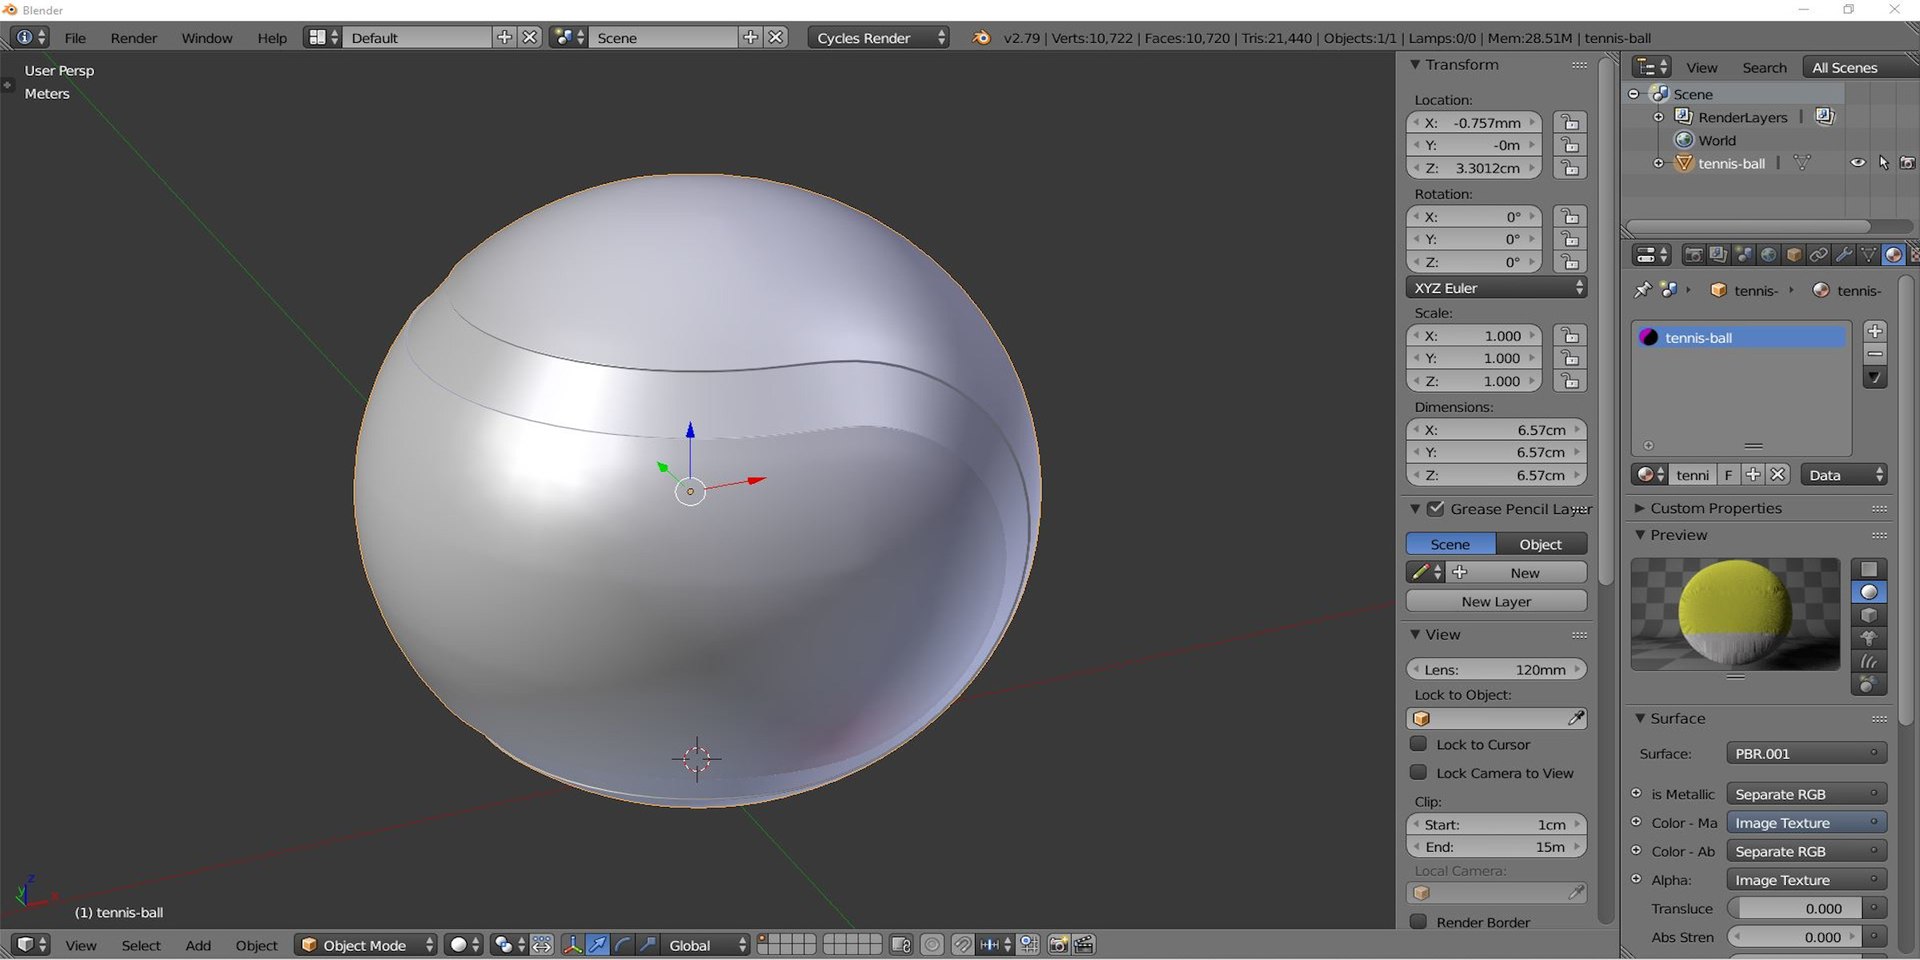Viewport: 1920px width, 960px height.
Task: Open the XYZ Euler rotation mode dropdown
Action: (1496, 288)
